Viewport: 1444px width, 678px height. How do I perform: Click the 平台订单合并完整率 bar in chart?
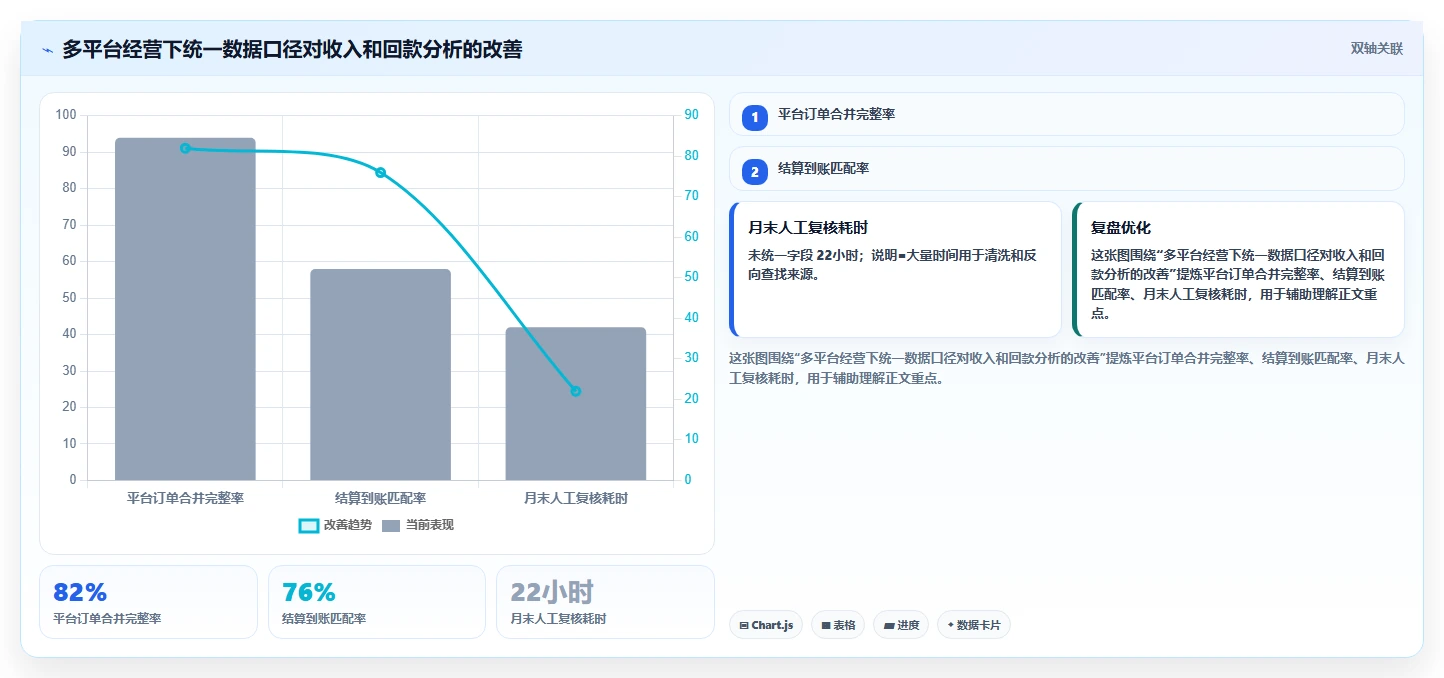coord(185,309)
